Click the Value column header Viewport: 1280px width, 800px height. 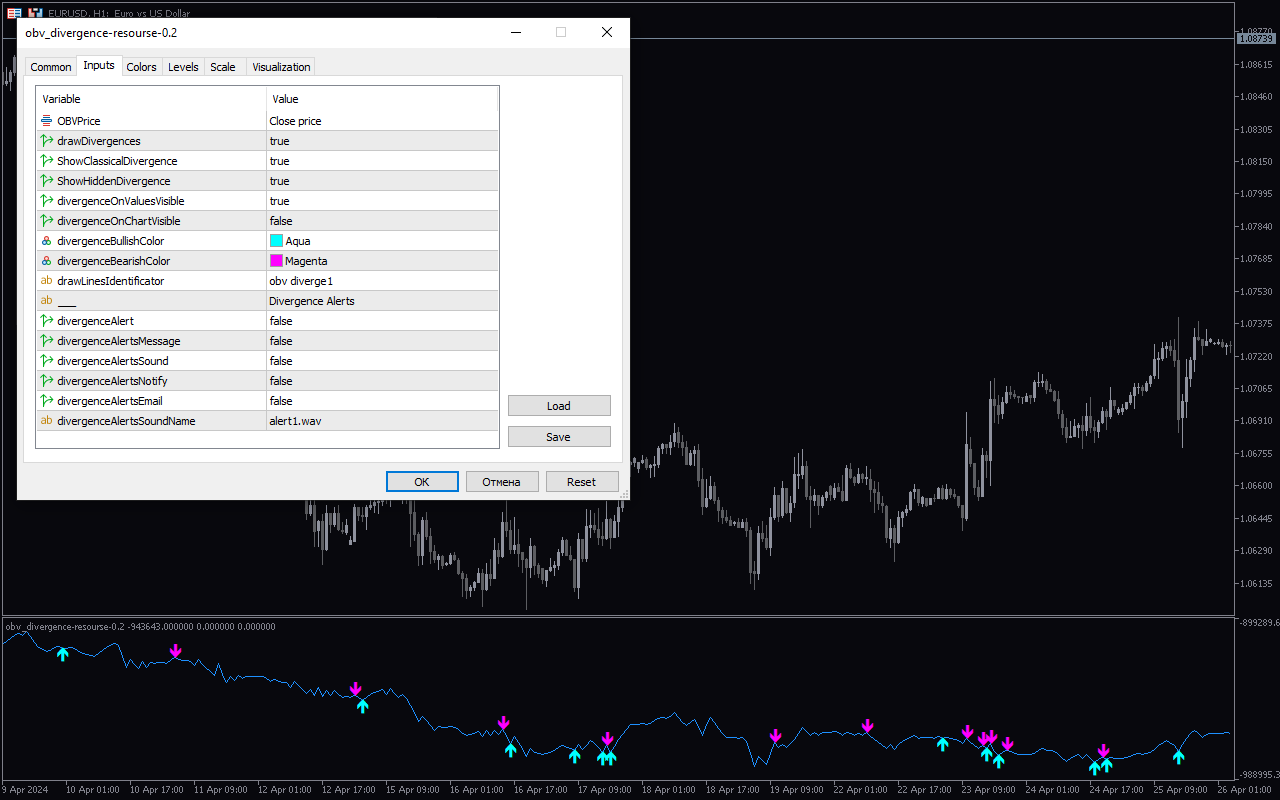point(382,99)
